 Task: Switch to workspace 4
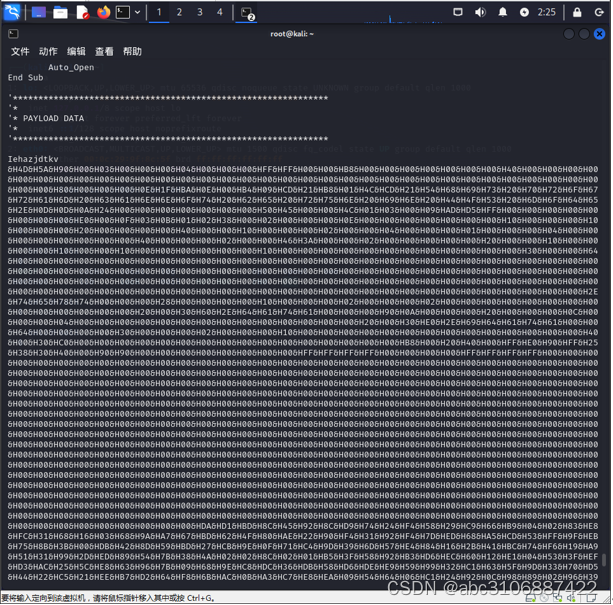click(220, 13)
